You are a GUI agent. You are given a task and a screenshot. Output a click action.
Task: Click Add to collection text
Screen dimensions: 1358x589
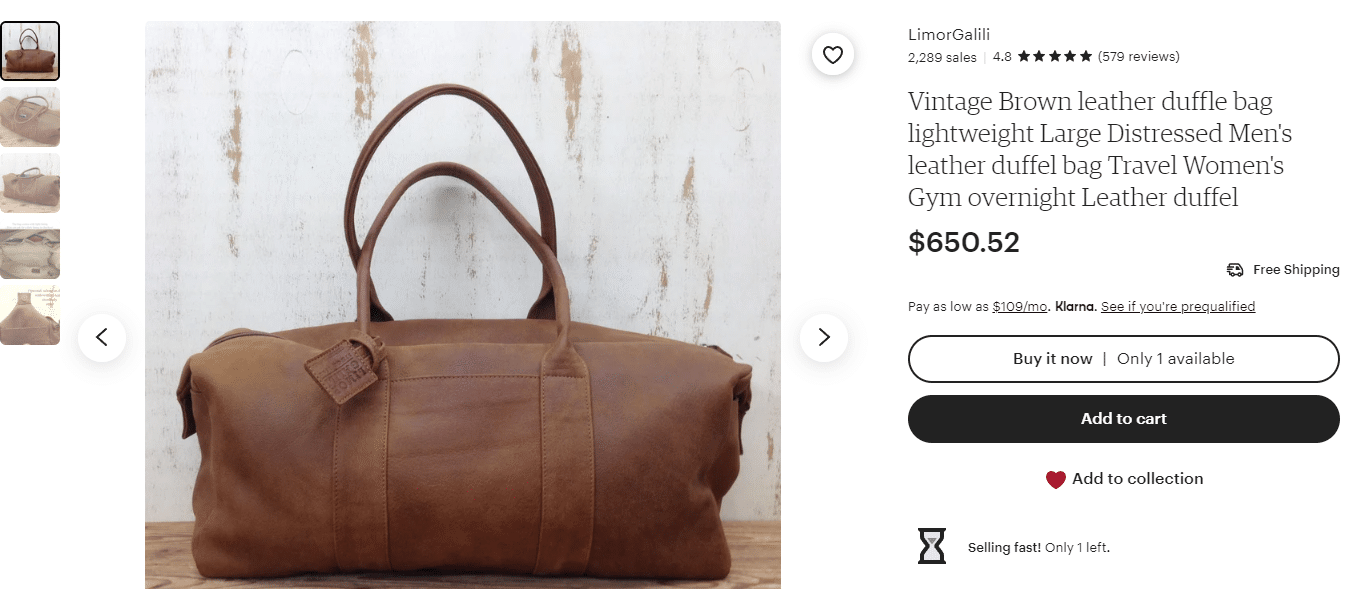1138,479
